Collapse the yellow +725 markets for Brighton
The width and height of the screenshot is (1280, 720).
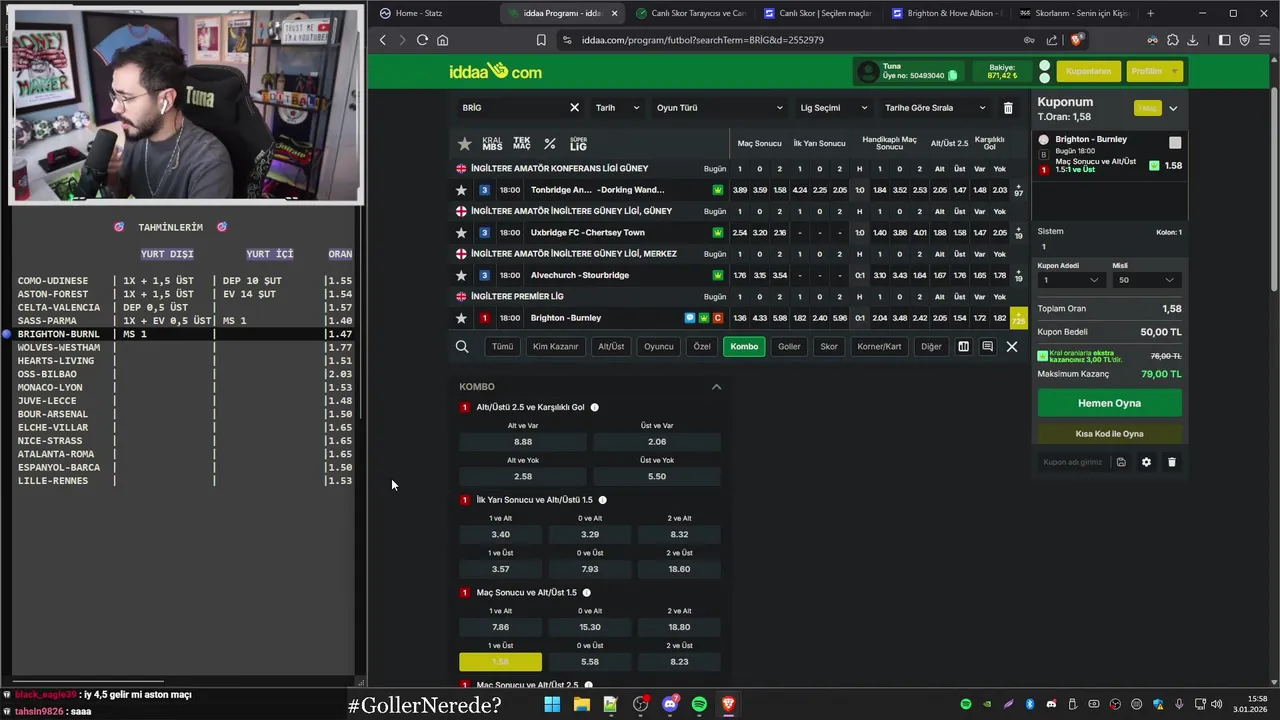coord(1018,318)
